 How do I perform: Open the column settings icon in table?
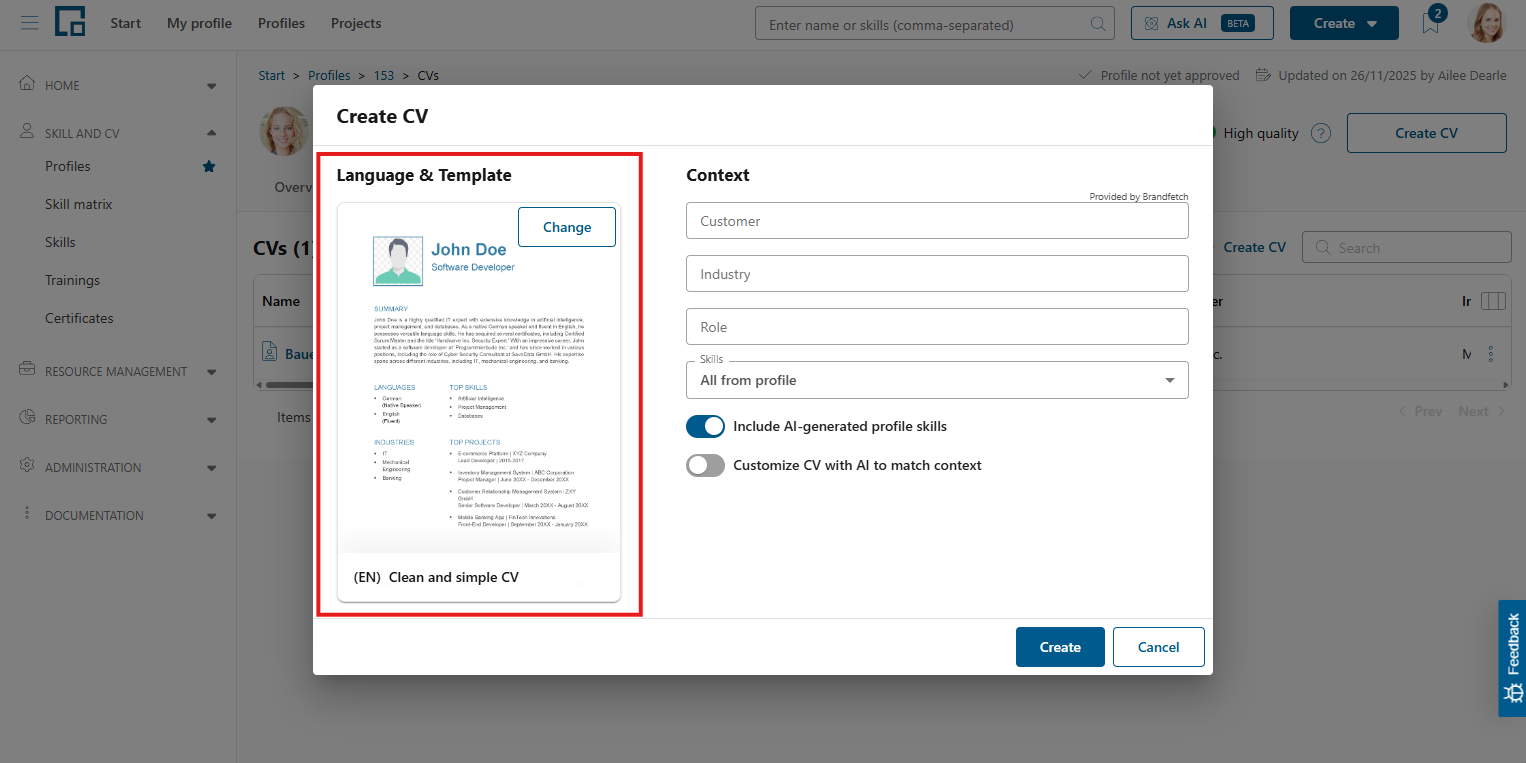coord(1493,301)
